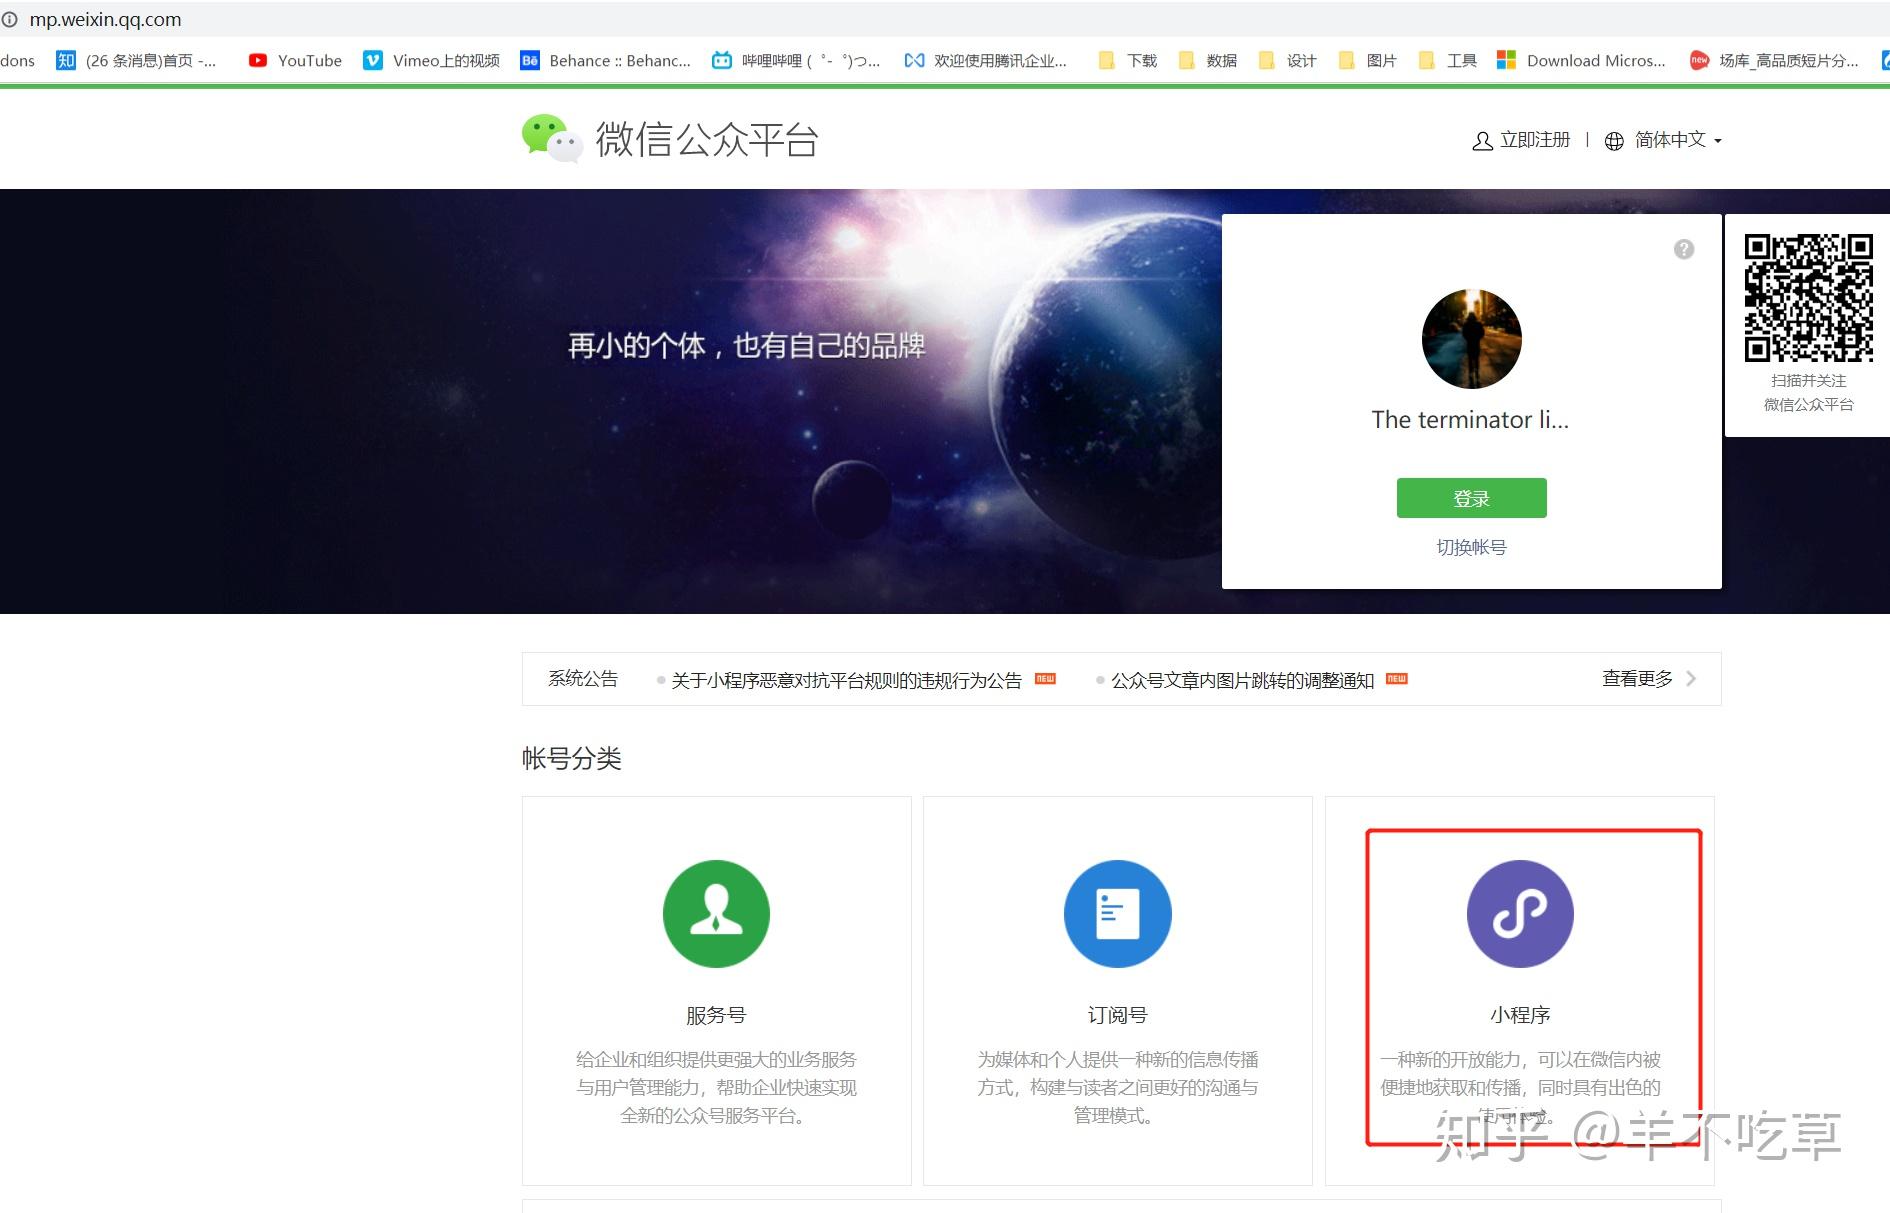The height and width of the screenshot is (1213, 1890).
Task: Click the 系统公告 label
Action: (583, 679)
